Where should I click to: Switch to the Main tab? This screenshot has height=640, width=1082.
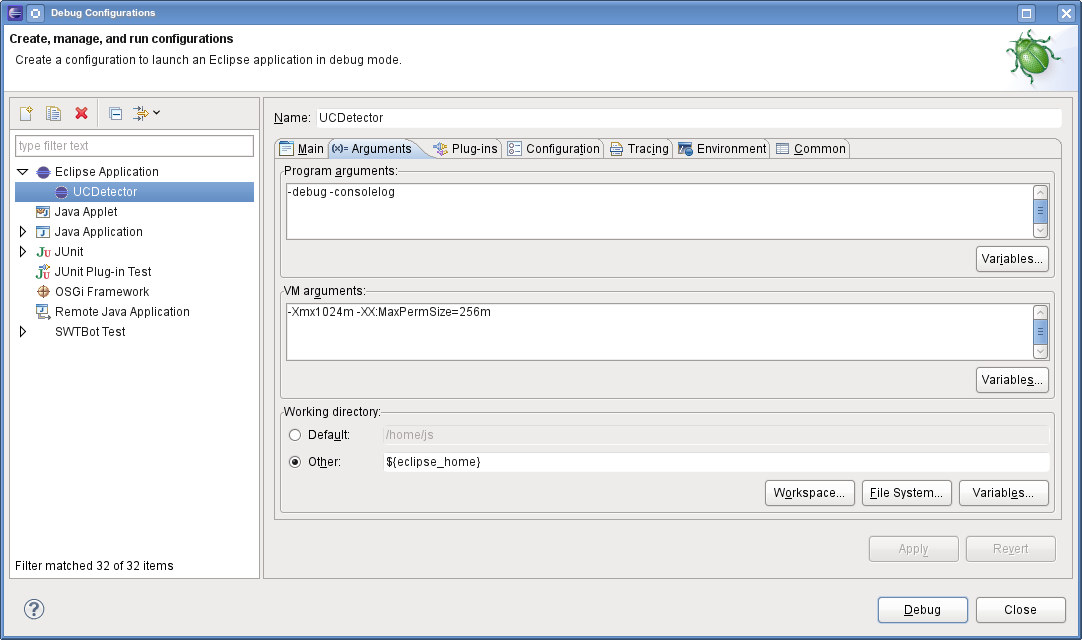pos(302,148)
